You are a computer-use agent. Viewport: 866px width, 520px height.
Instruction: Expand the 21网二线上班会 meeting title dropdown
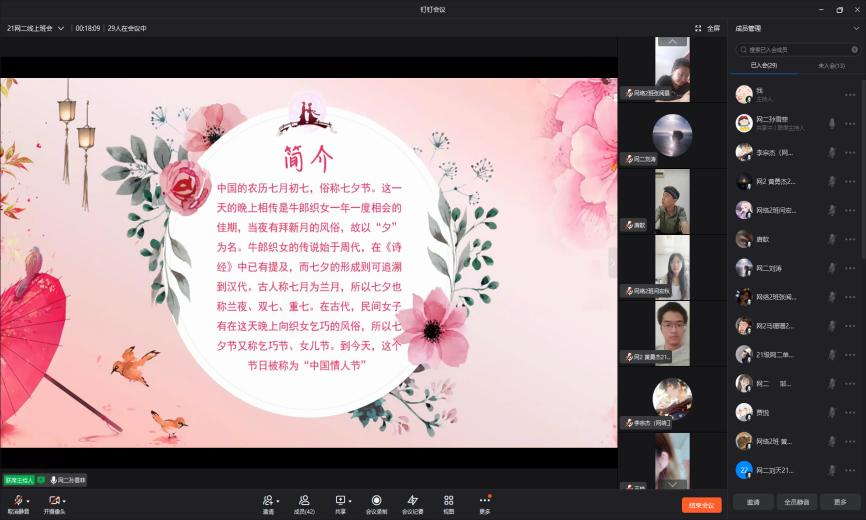61,28
